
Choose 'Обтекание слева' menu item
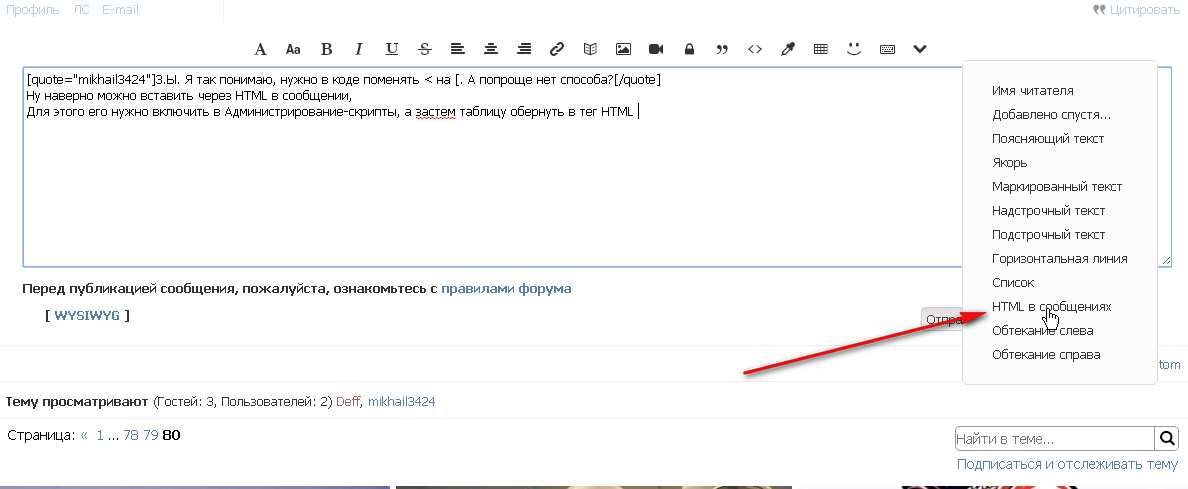1042,331
